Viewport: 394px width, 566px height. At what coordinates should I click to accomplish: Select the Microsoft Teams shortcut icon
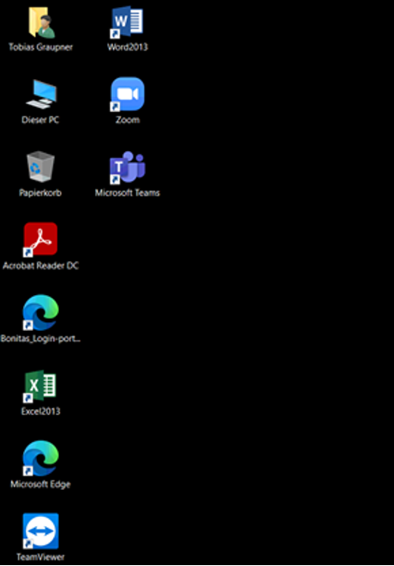(x=127, y=167)
